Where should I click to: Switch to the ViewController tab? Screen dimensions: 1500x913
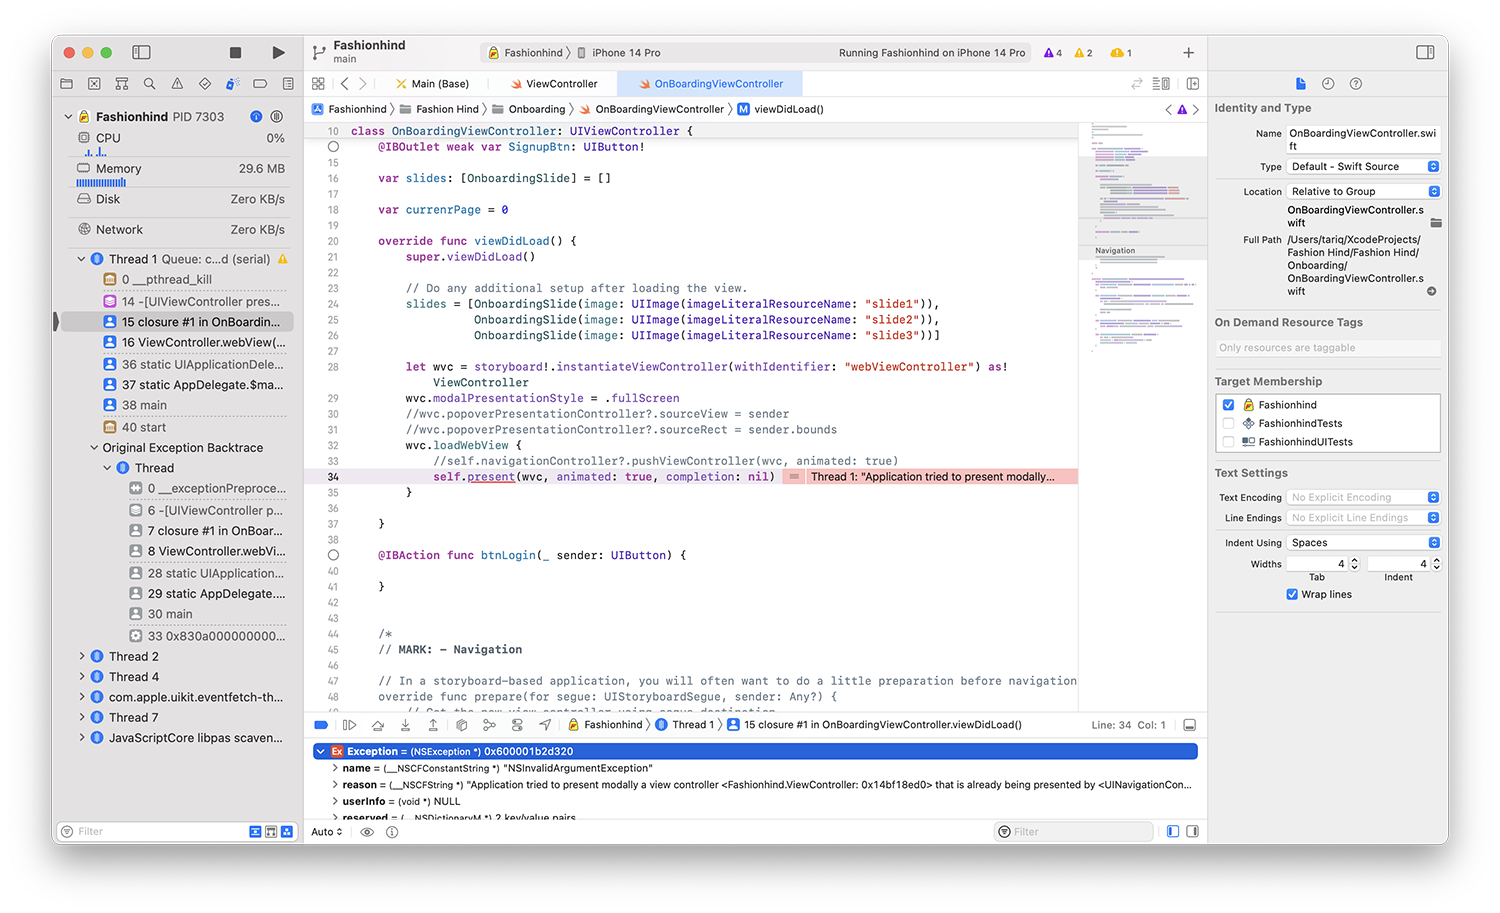553,84
